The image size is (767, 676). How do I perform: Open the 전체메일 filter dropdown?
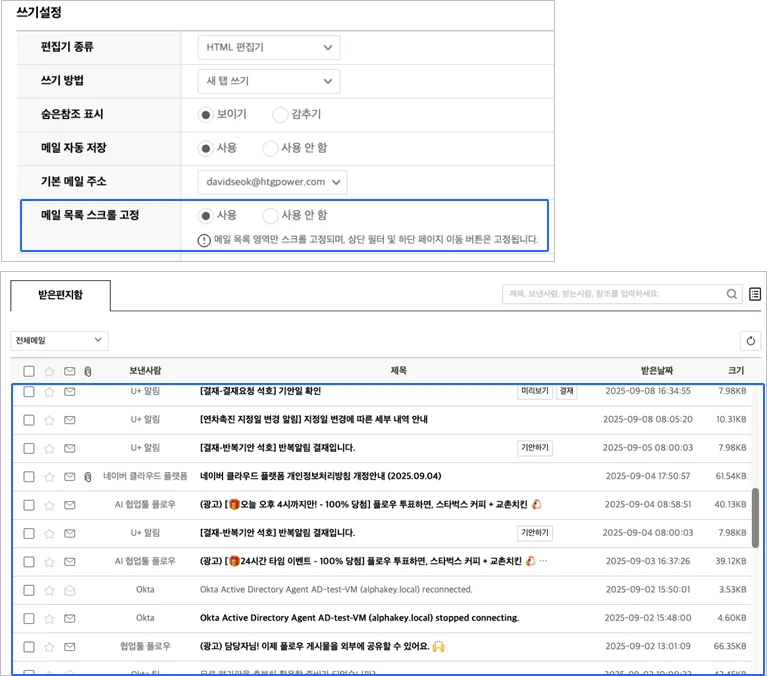(x=59, y=341)
